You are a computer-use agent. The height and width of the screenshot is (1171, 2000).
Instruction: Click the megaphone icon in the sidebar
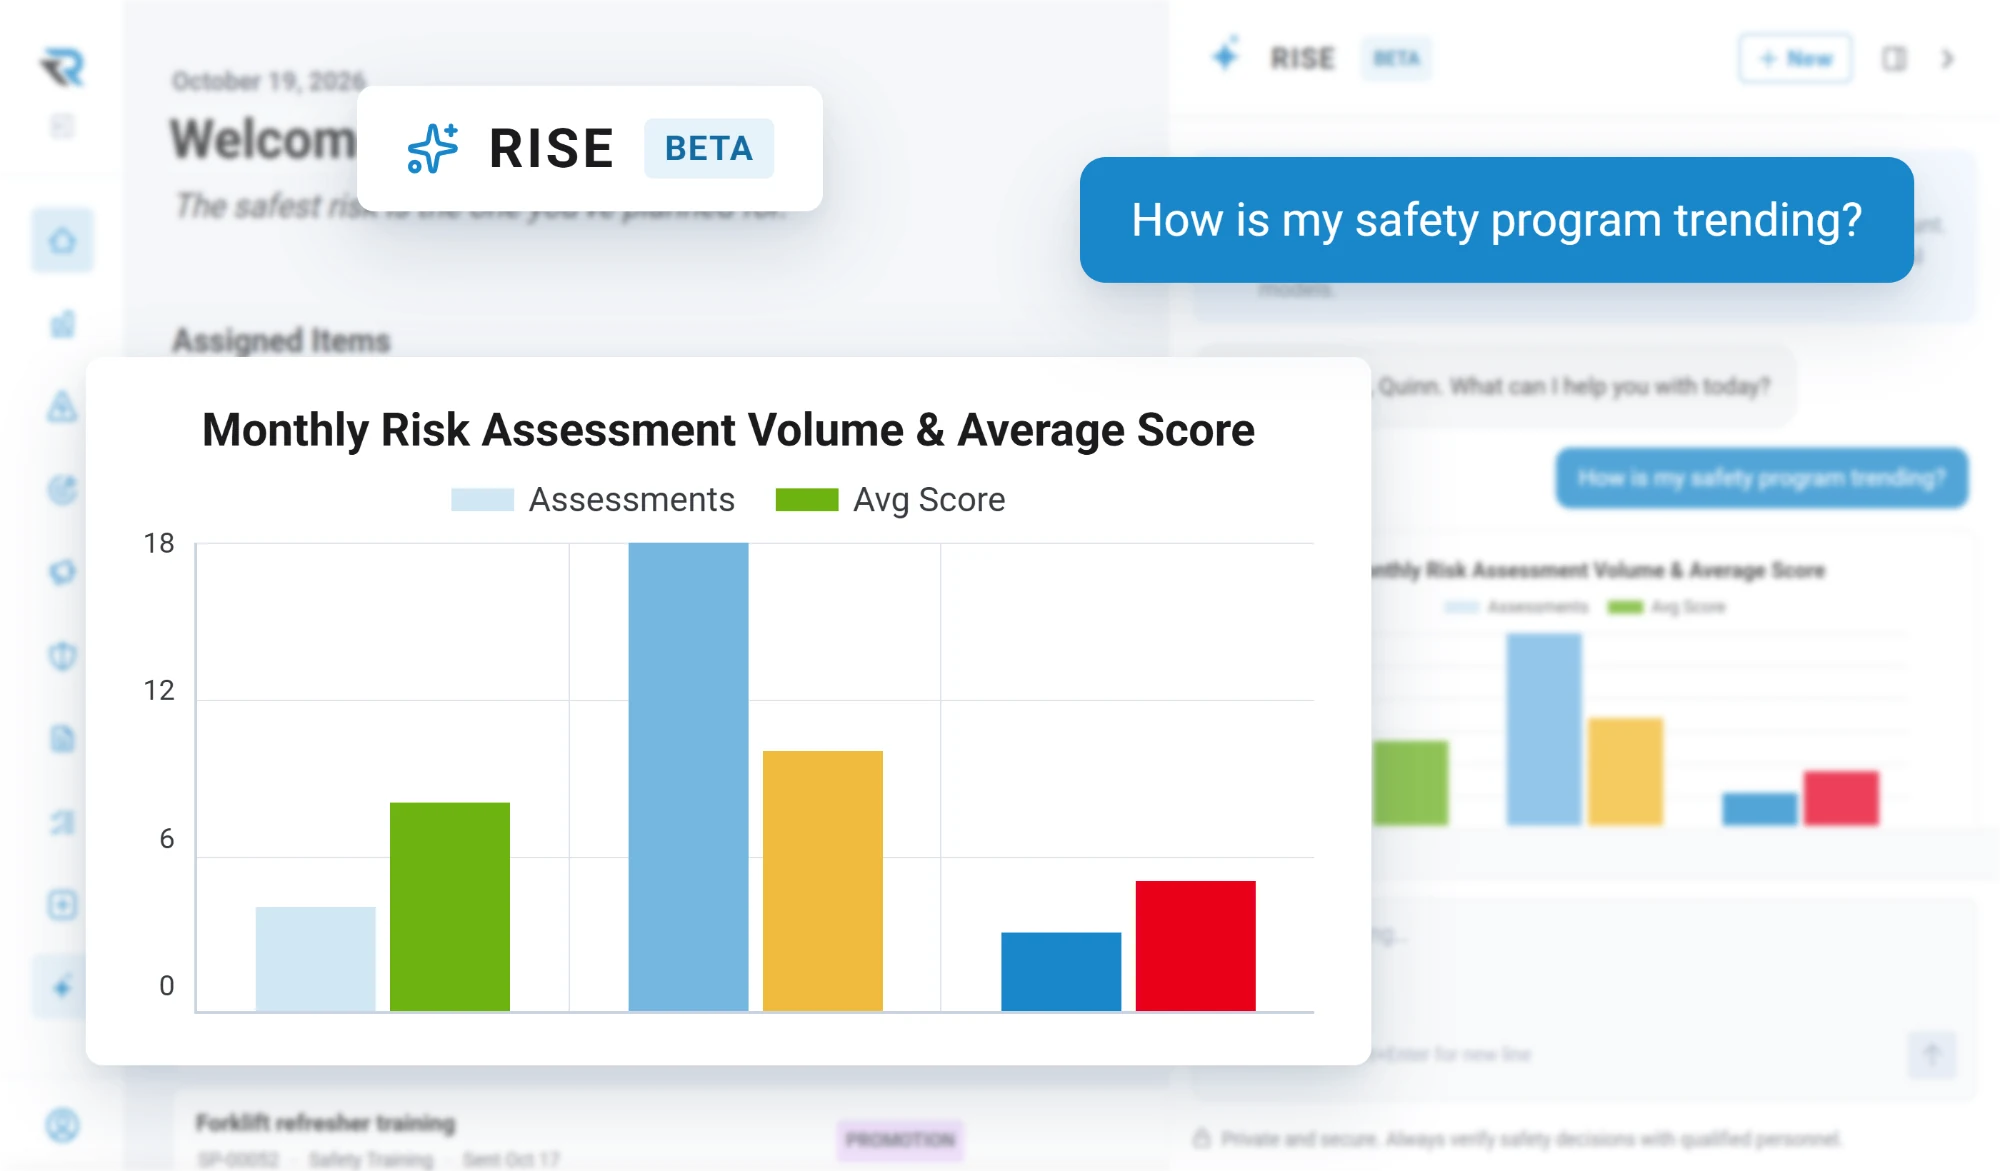pyautogui.click(x=62, y=572)
